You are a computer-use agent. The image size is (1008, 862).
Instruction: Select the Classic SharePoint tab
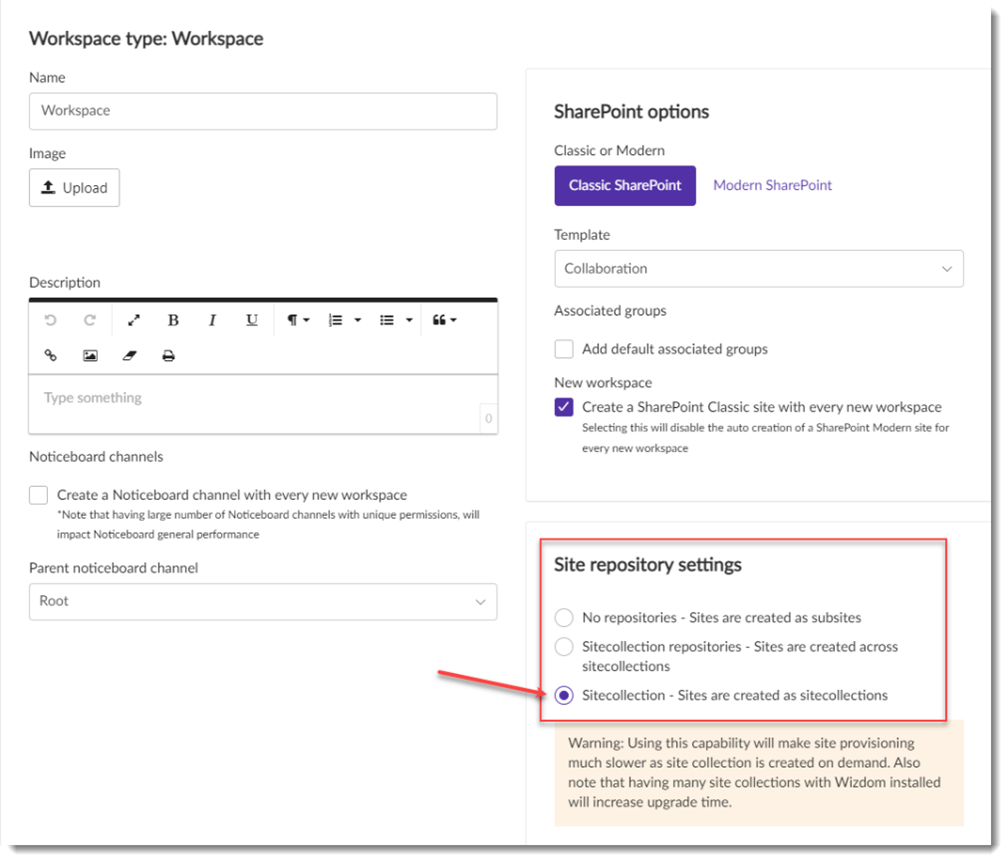coord(625,186)
